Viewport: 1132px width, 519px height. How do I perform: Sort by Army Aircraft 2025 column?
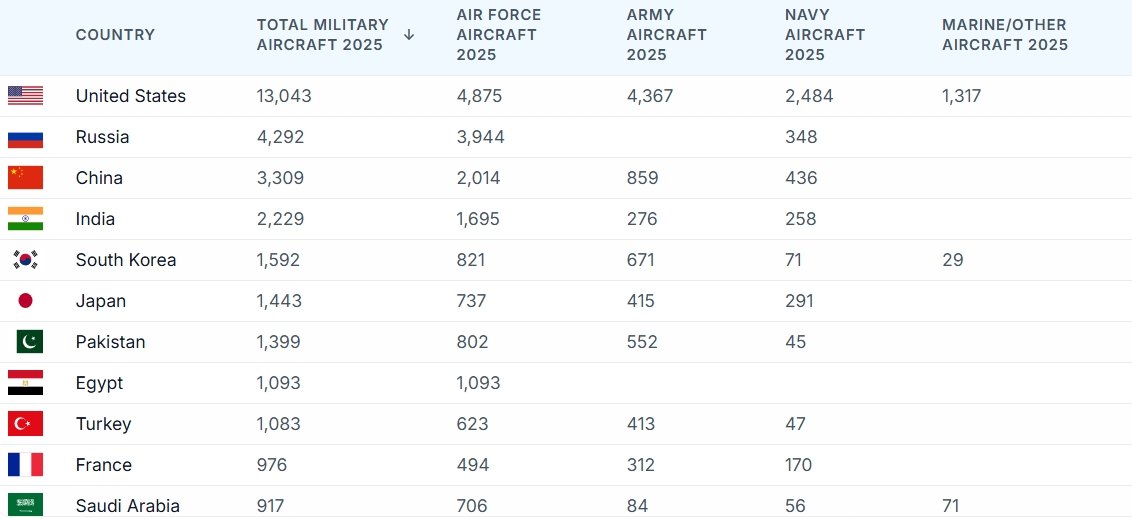[666, 35]
